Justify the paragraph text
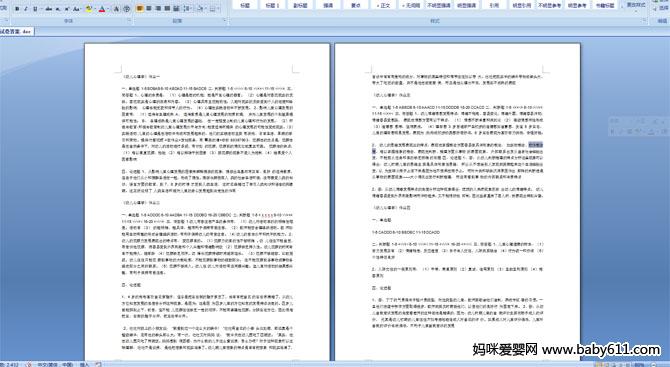This screenshot has width=670, height=367. [168, 9]
